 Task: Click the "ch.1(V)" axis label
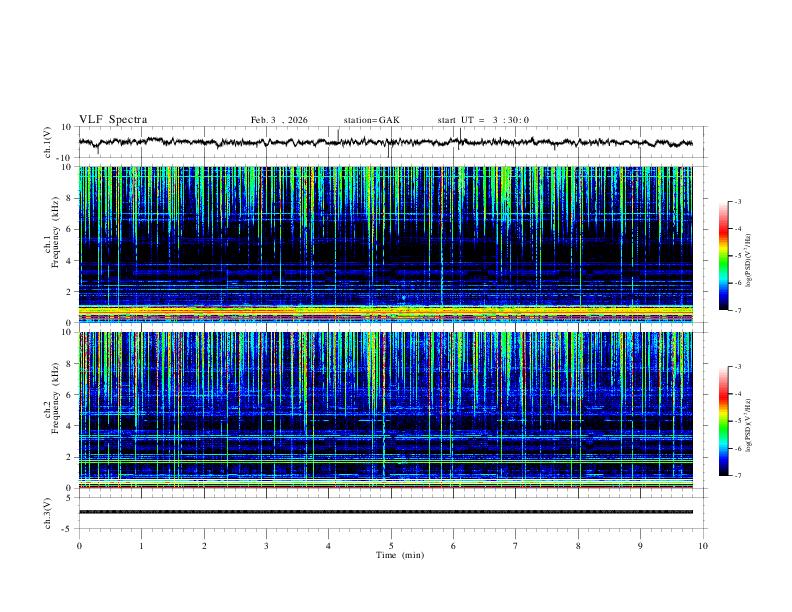pyautogui.click(x=48, y=142)
